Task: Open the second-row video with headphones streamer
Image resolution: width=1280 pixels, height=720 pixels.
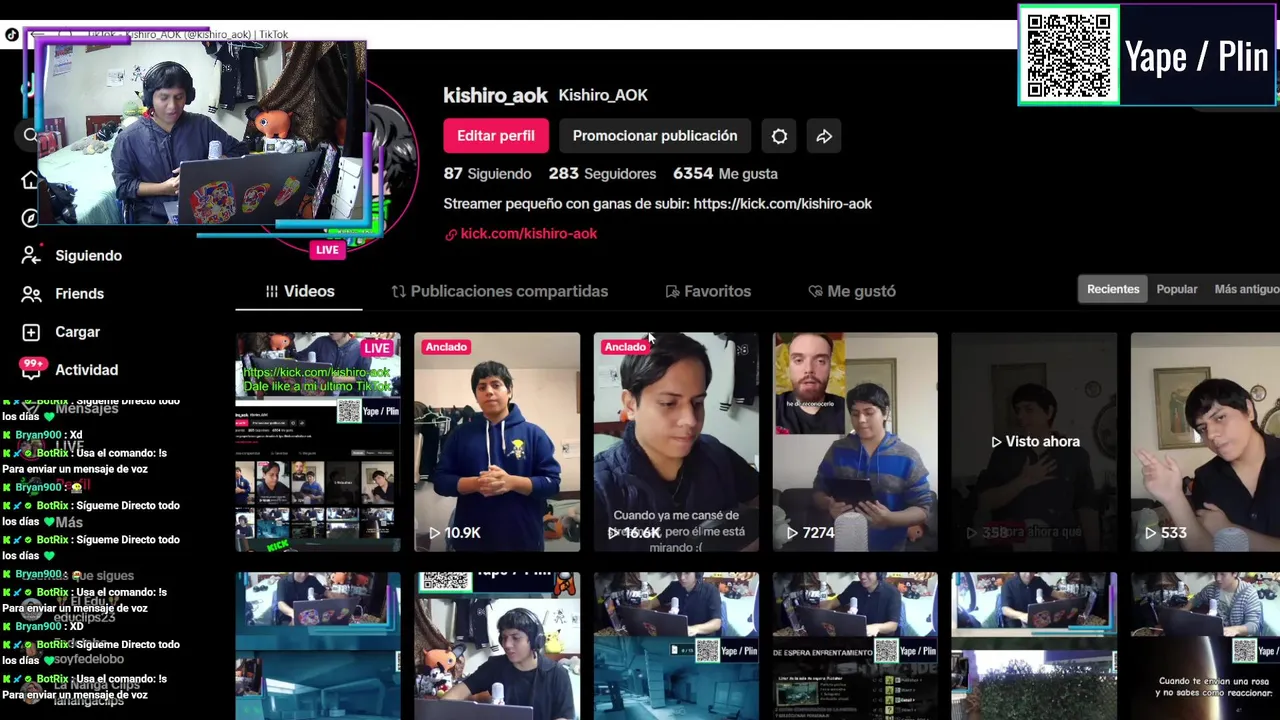Action: [x=497, y=646]
